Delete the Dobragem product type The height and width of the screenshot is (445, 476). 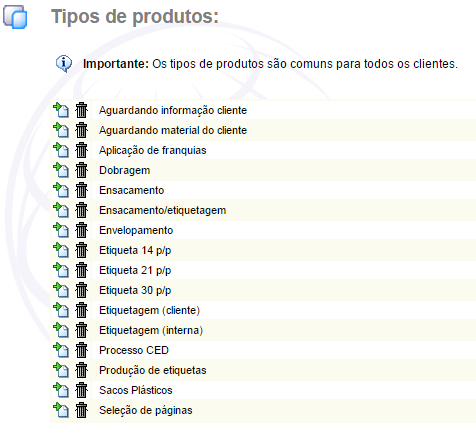[81, 170]
